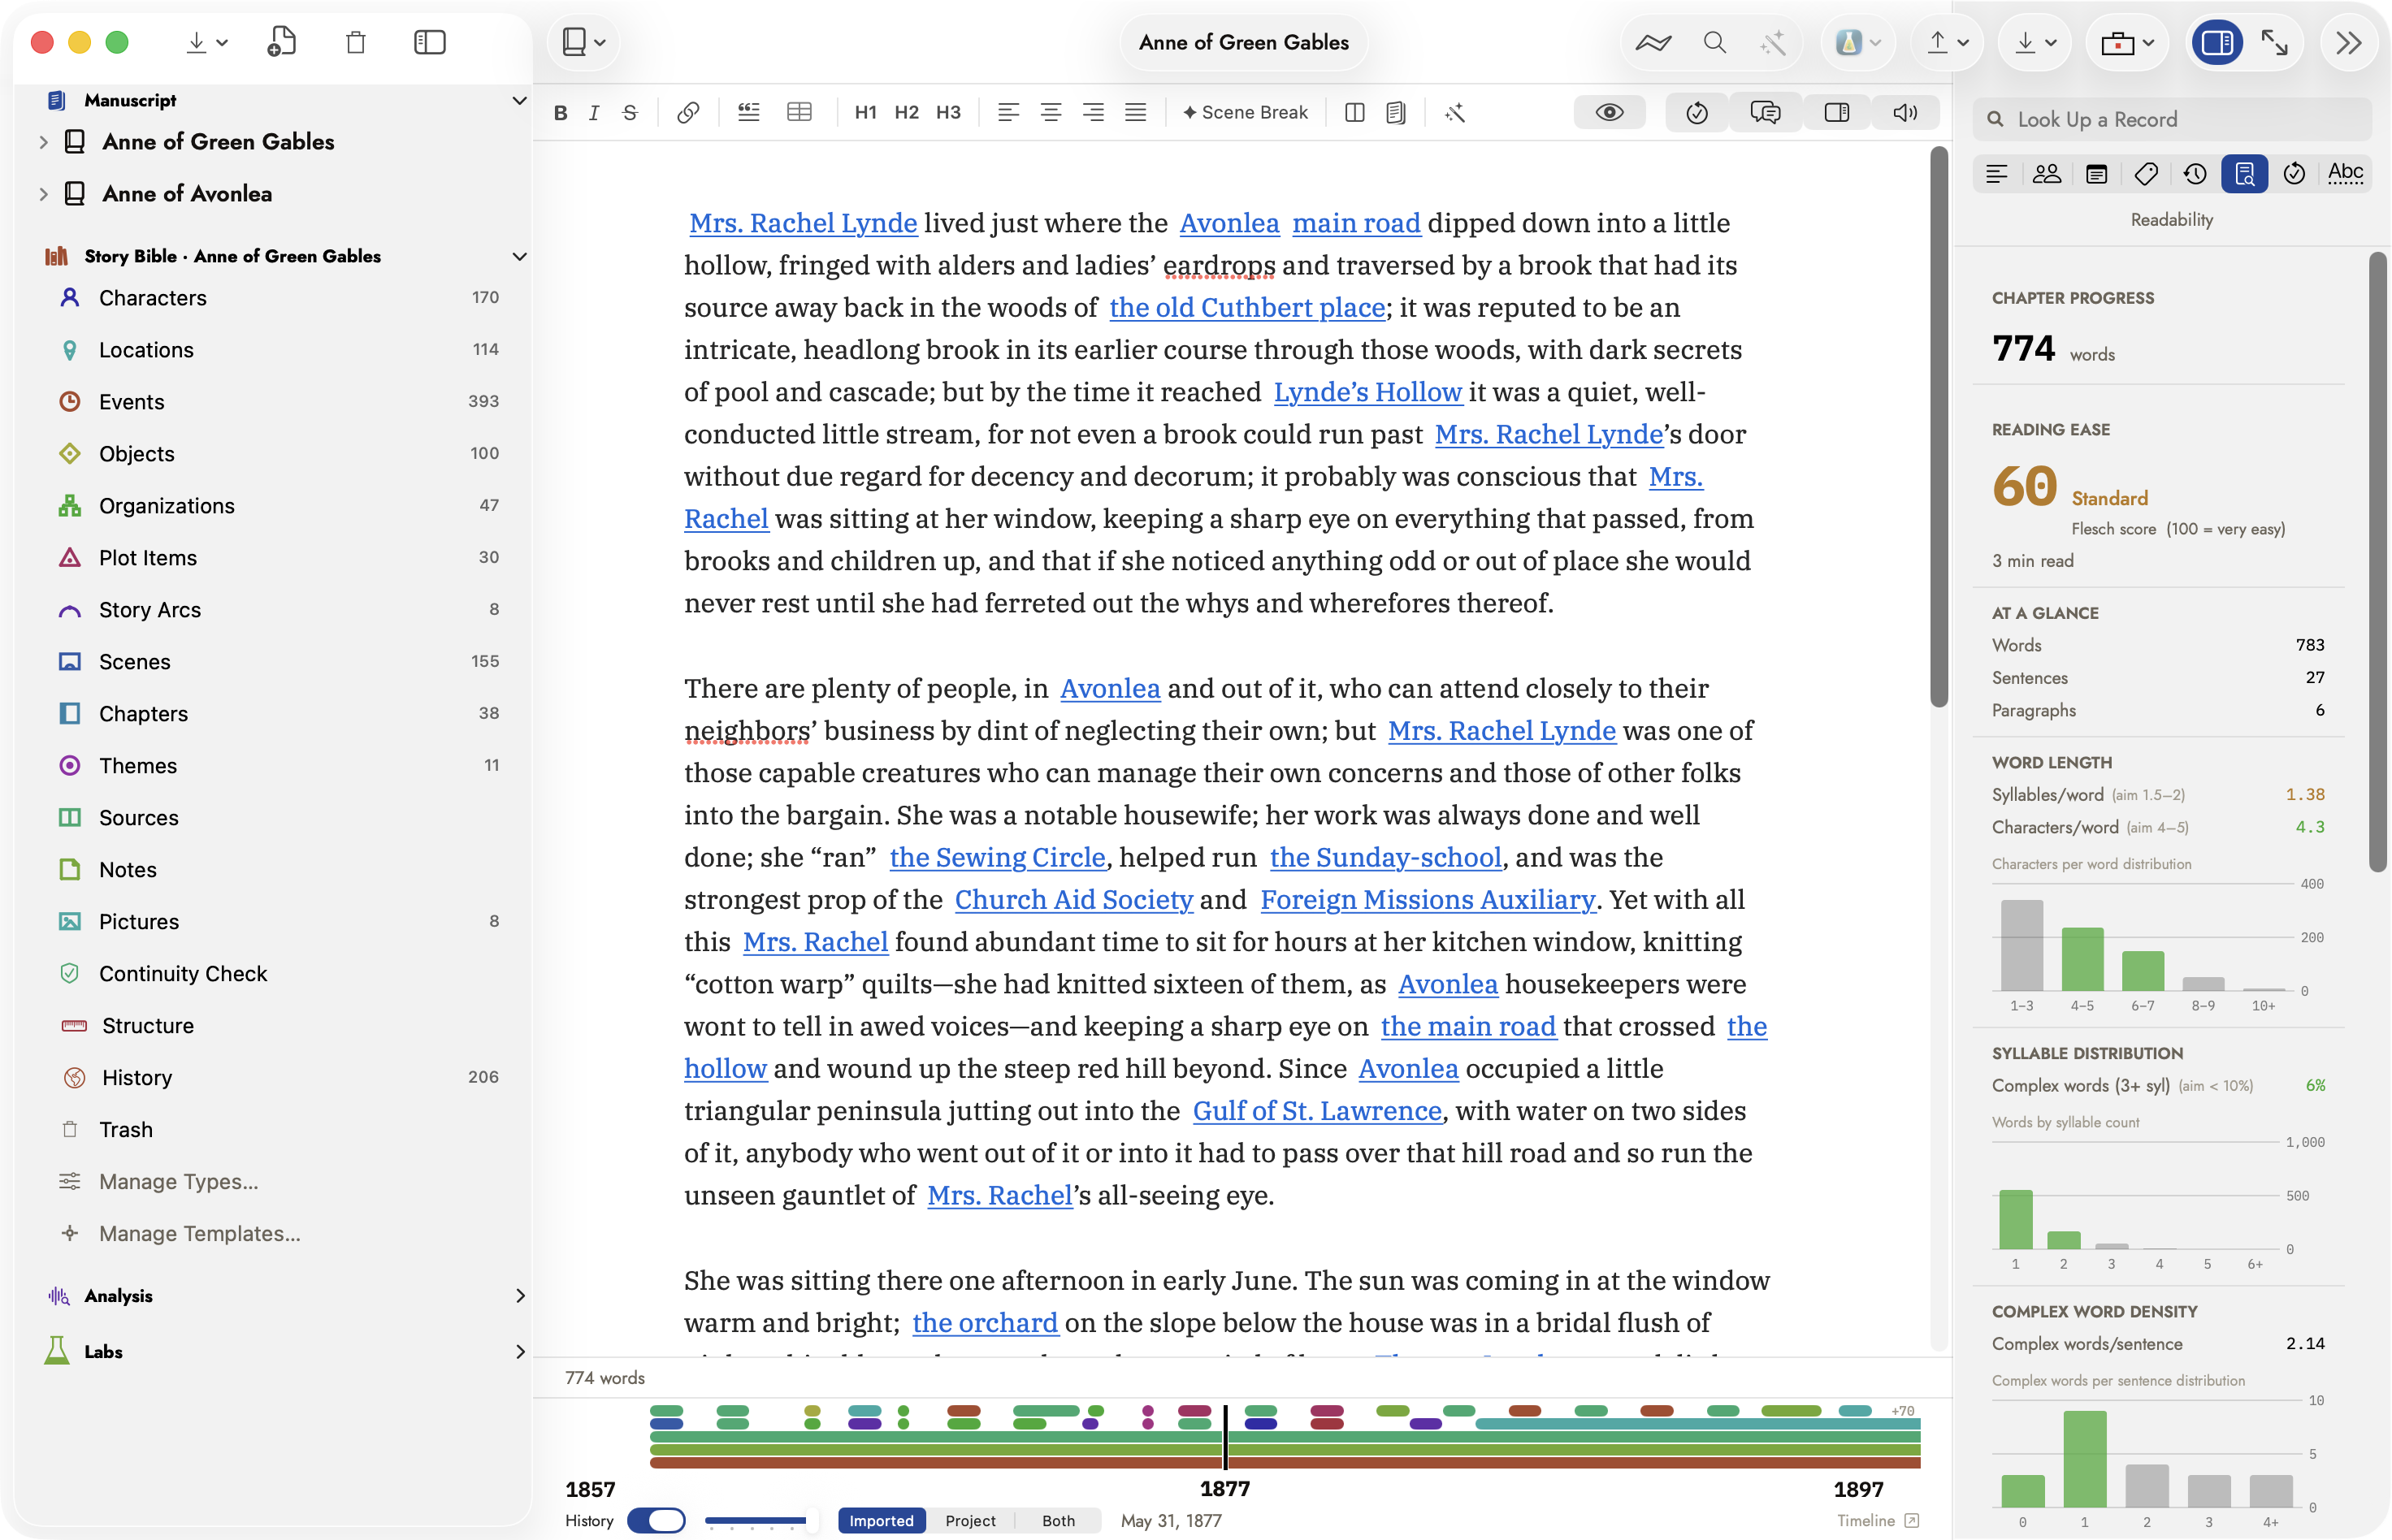Toggle the right inspector panel button
The image size is (2392, 1540).
2216,42
